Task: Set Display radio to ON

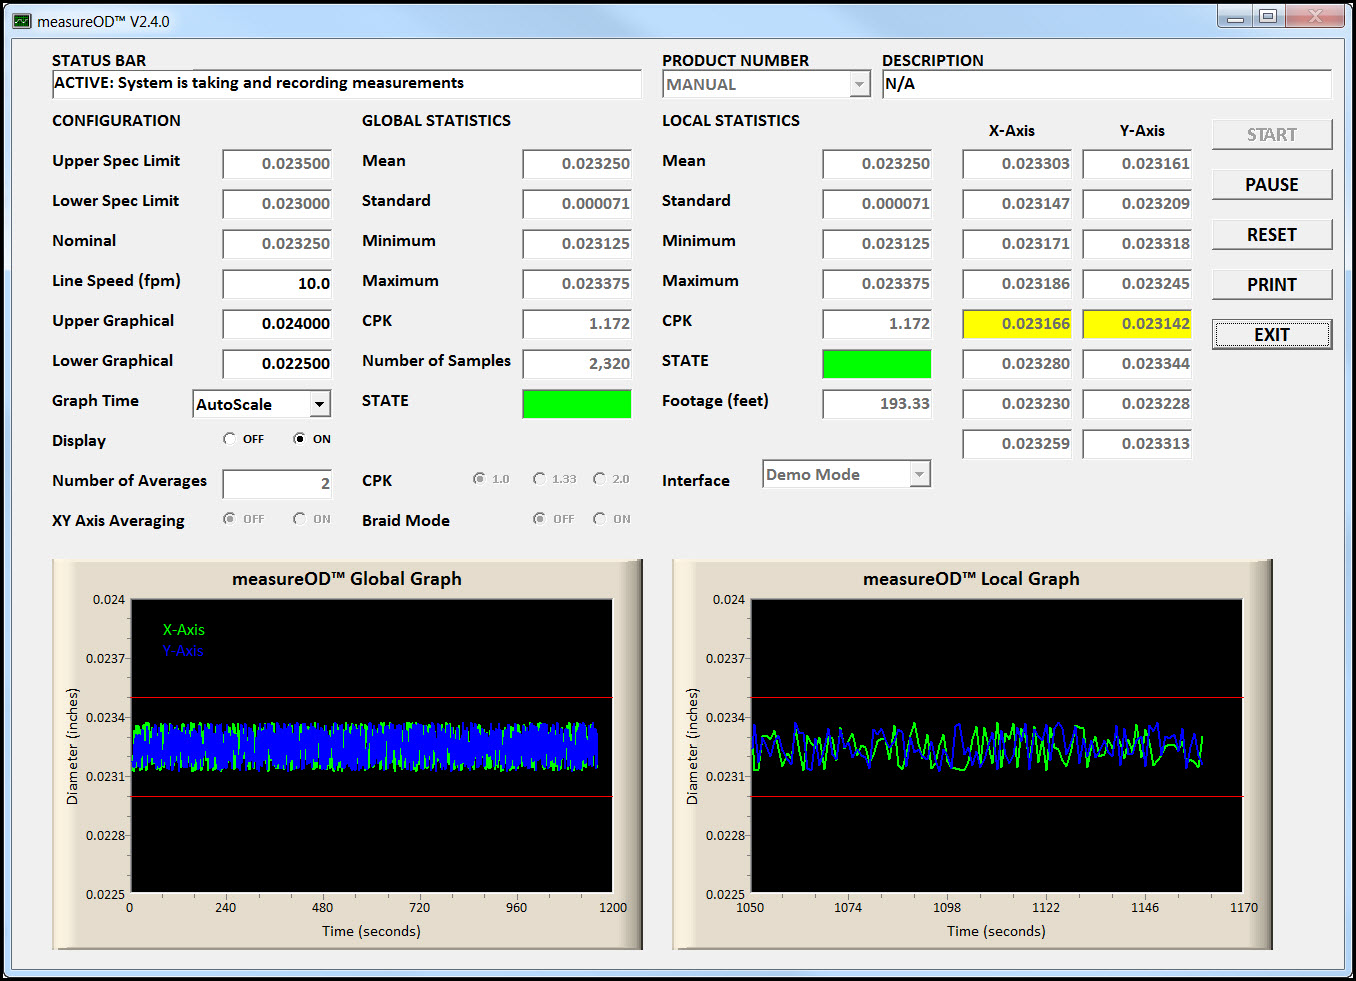Action: point(299,439)
